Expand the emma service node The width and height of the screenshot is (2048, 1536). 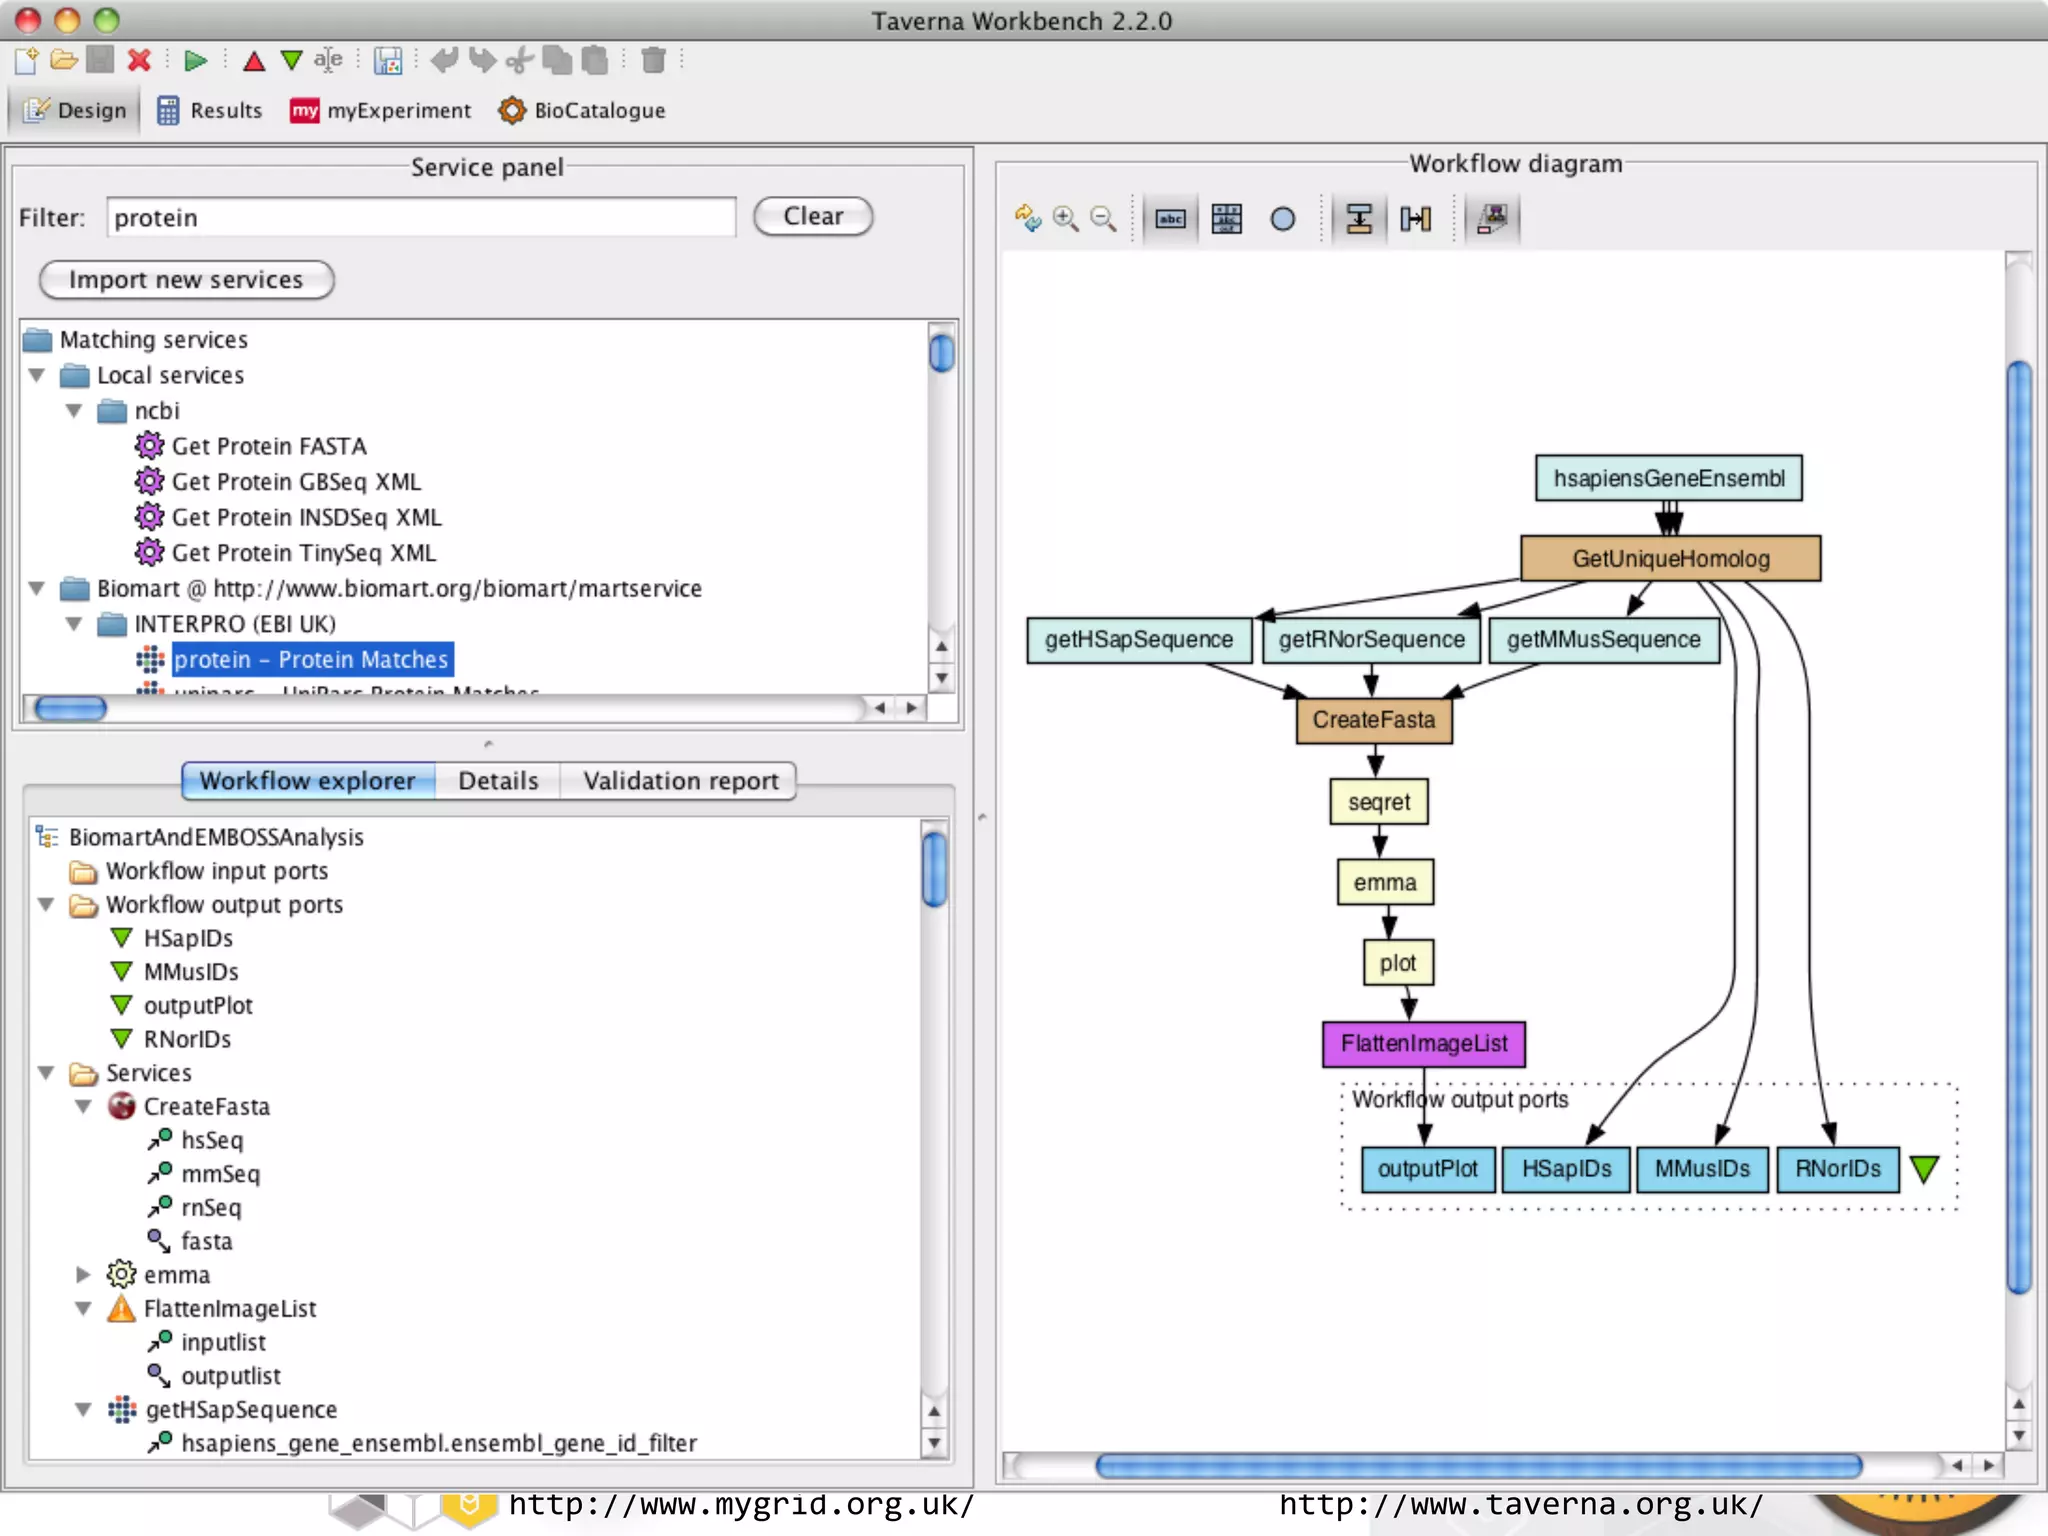click(x=83, y=1274)
